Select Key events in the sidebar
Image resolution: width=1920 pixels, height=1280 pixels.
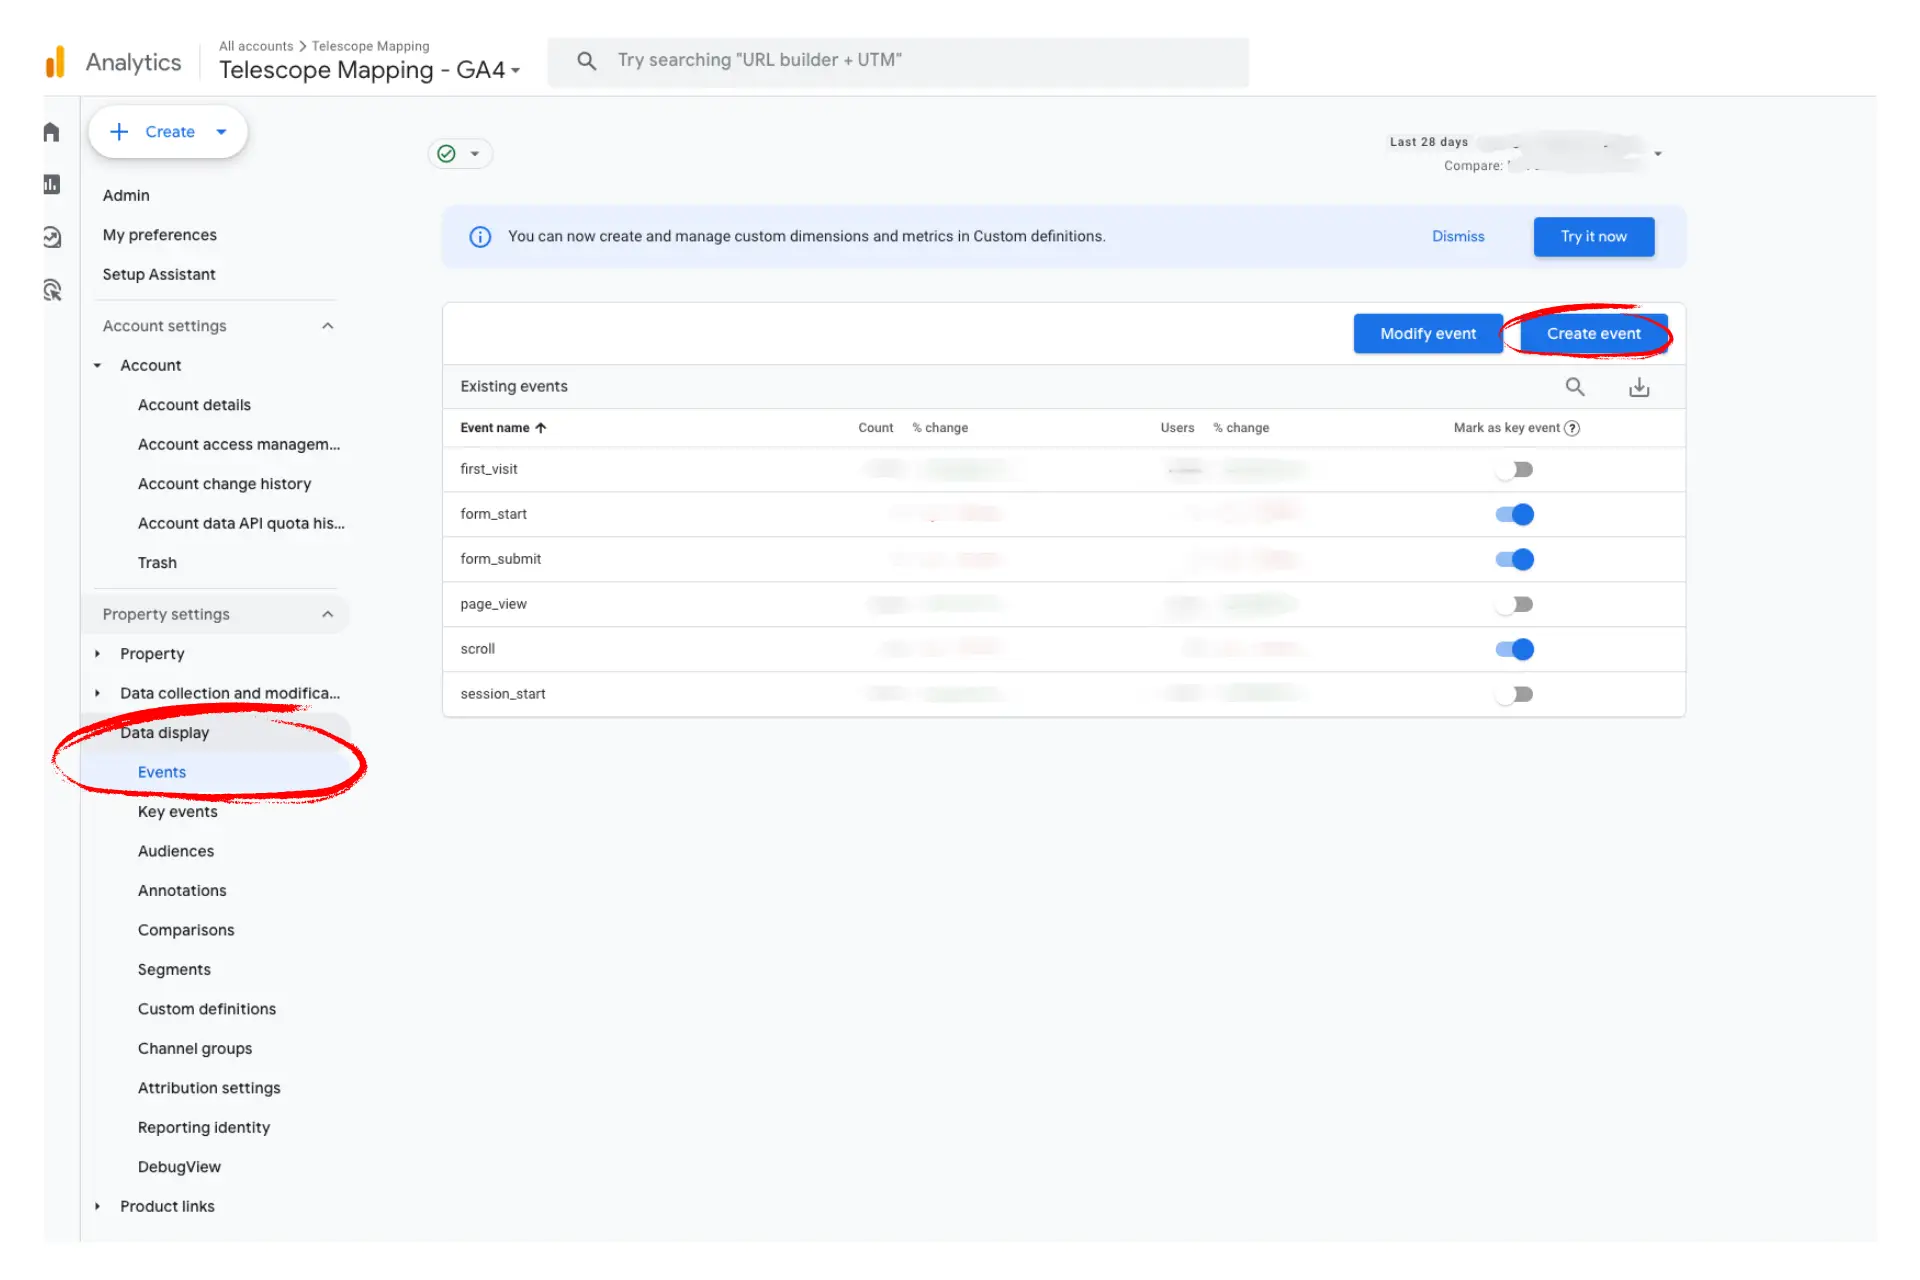pos(177,812)
